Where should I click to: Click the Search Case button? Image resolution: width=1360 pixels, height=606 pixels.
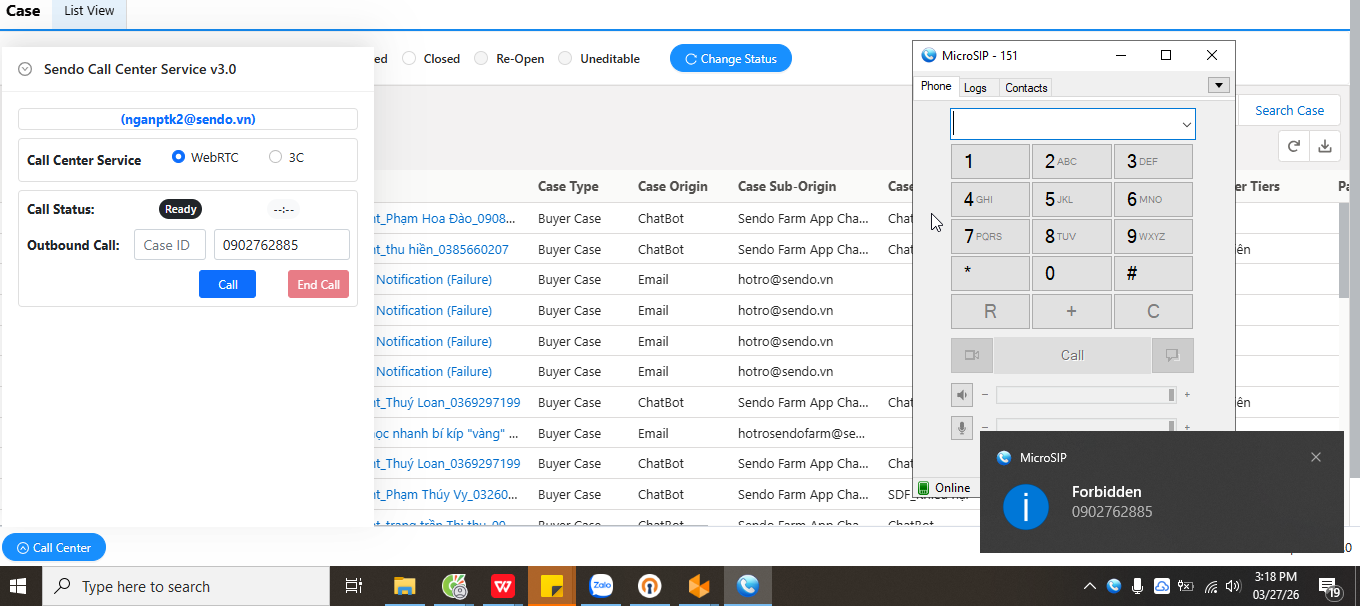click(1289, 111)
